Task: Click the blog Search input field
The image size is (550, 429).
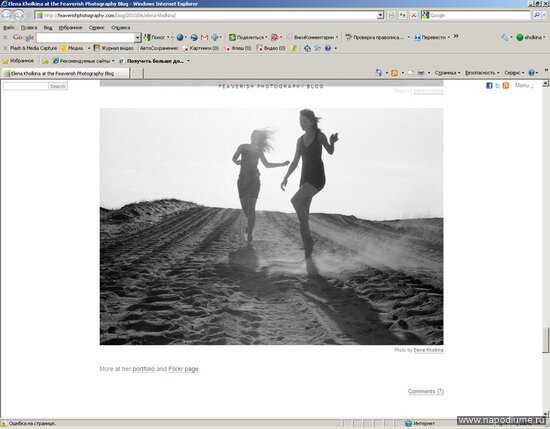Action: (26, 86)
